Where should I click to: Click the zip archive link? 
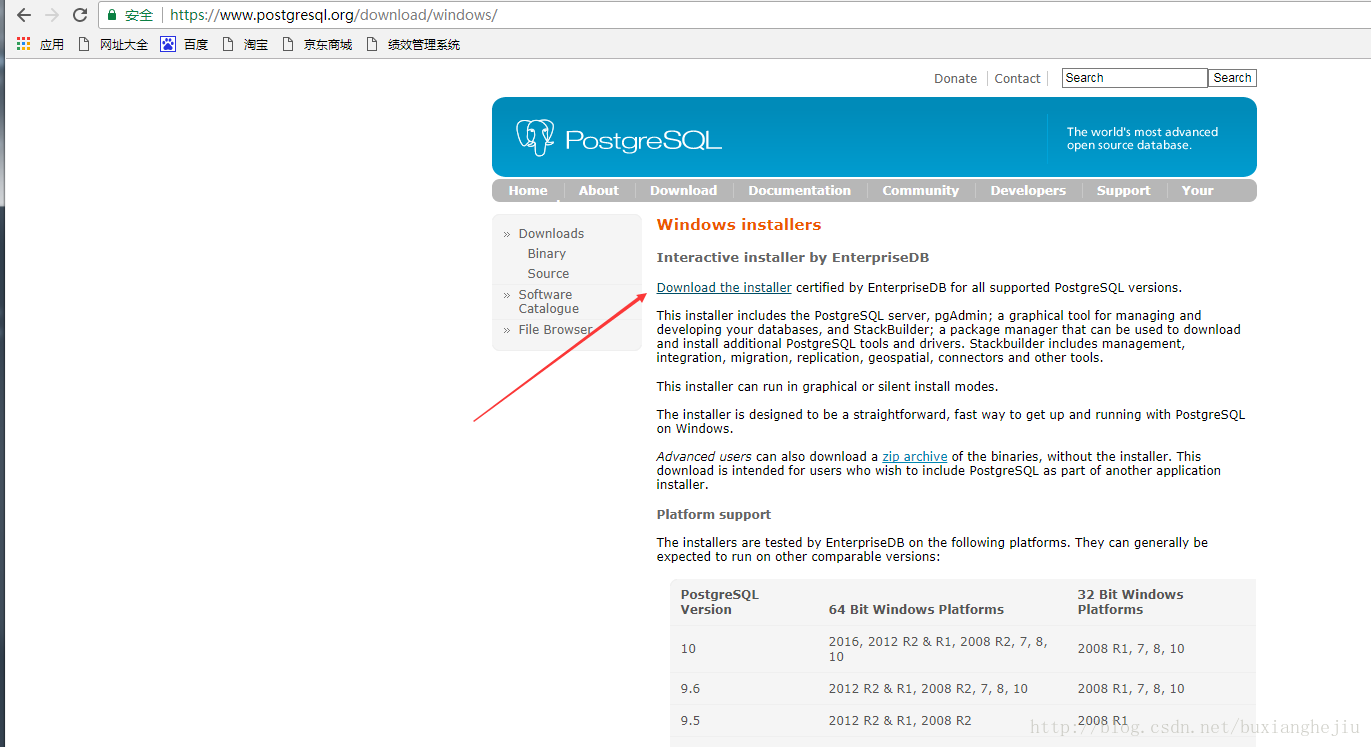pos(914,456)
